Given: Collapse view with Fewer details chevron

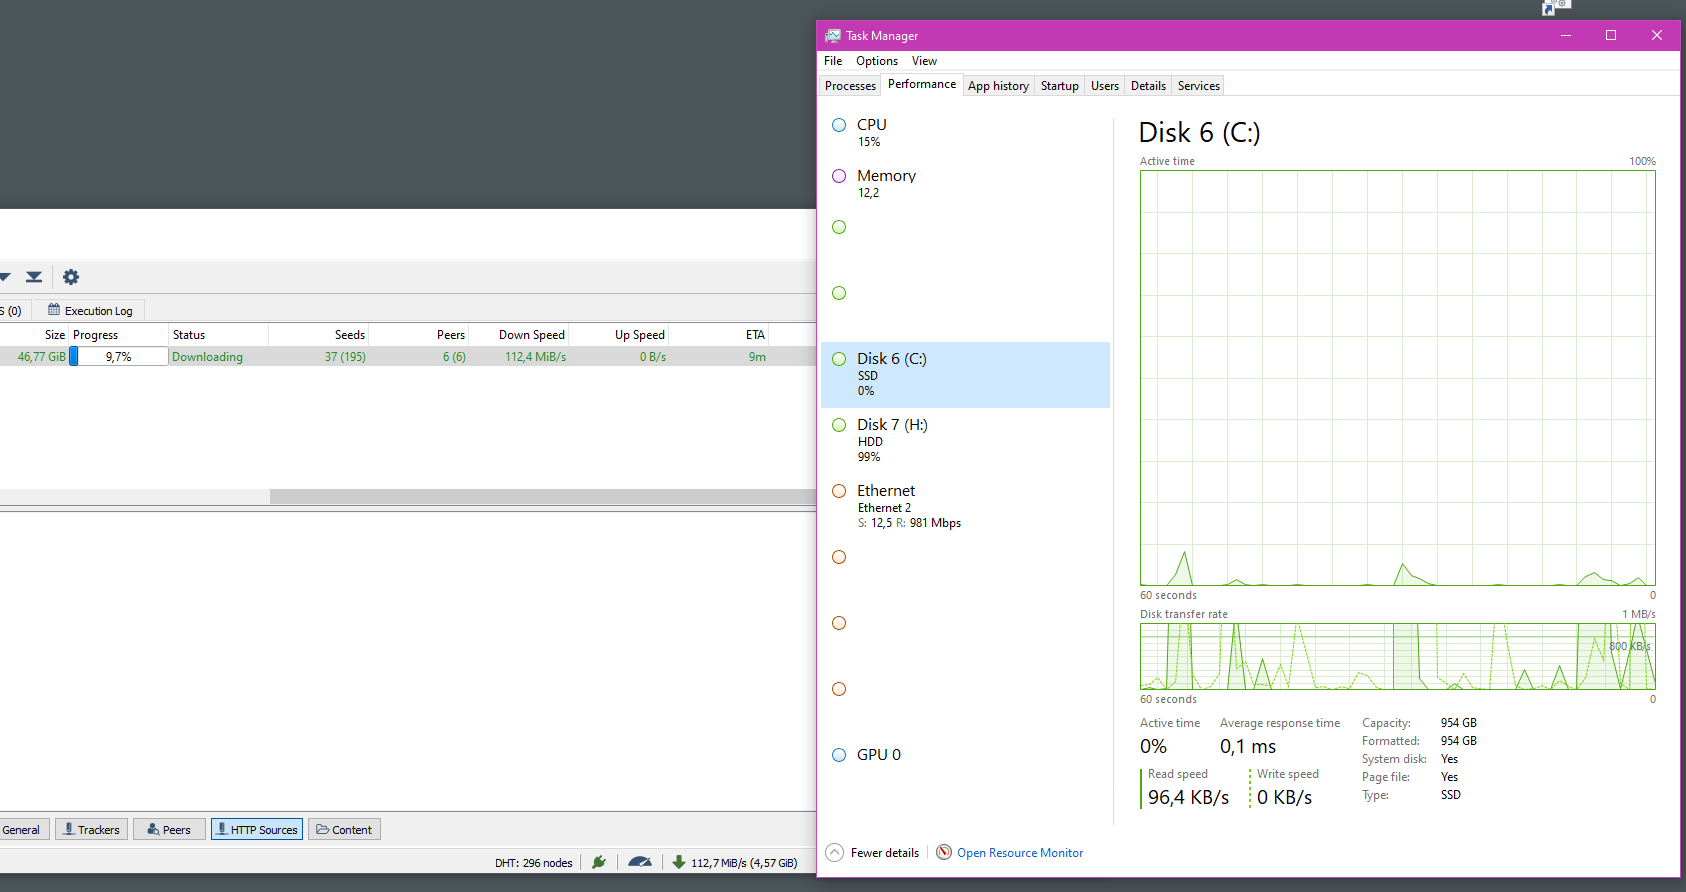Looking at the screenshot, I should (x=835, y=852).
